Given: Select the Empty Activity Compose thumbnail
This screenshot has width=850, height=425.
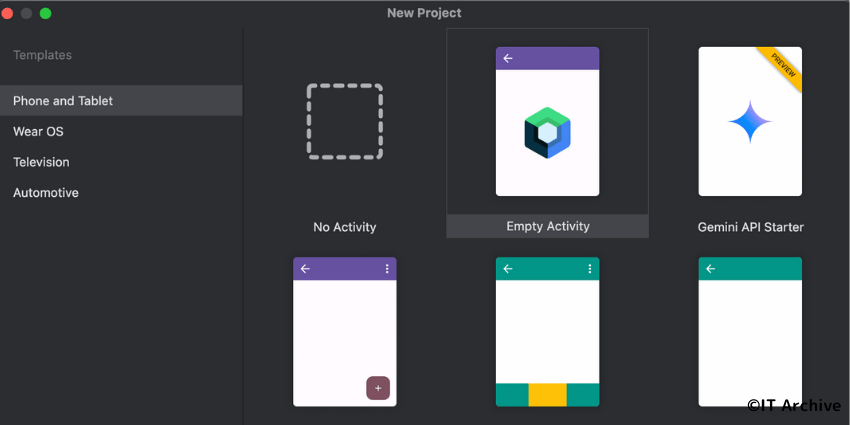Looking at the screenshot, I should click(548, 121).
